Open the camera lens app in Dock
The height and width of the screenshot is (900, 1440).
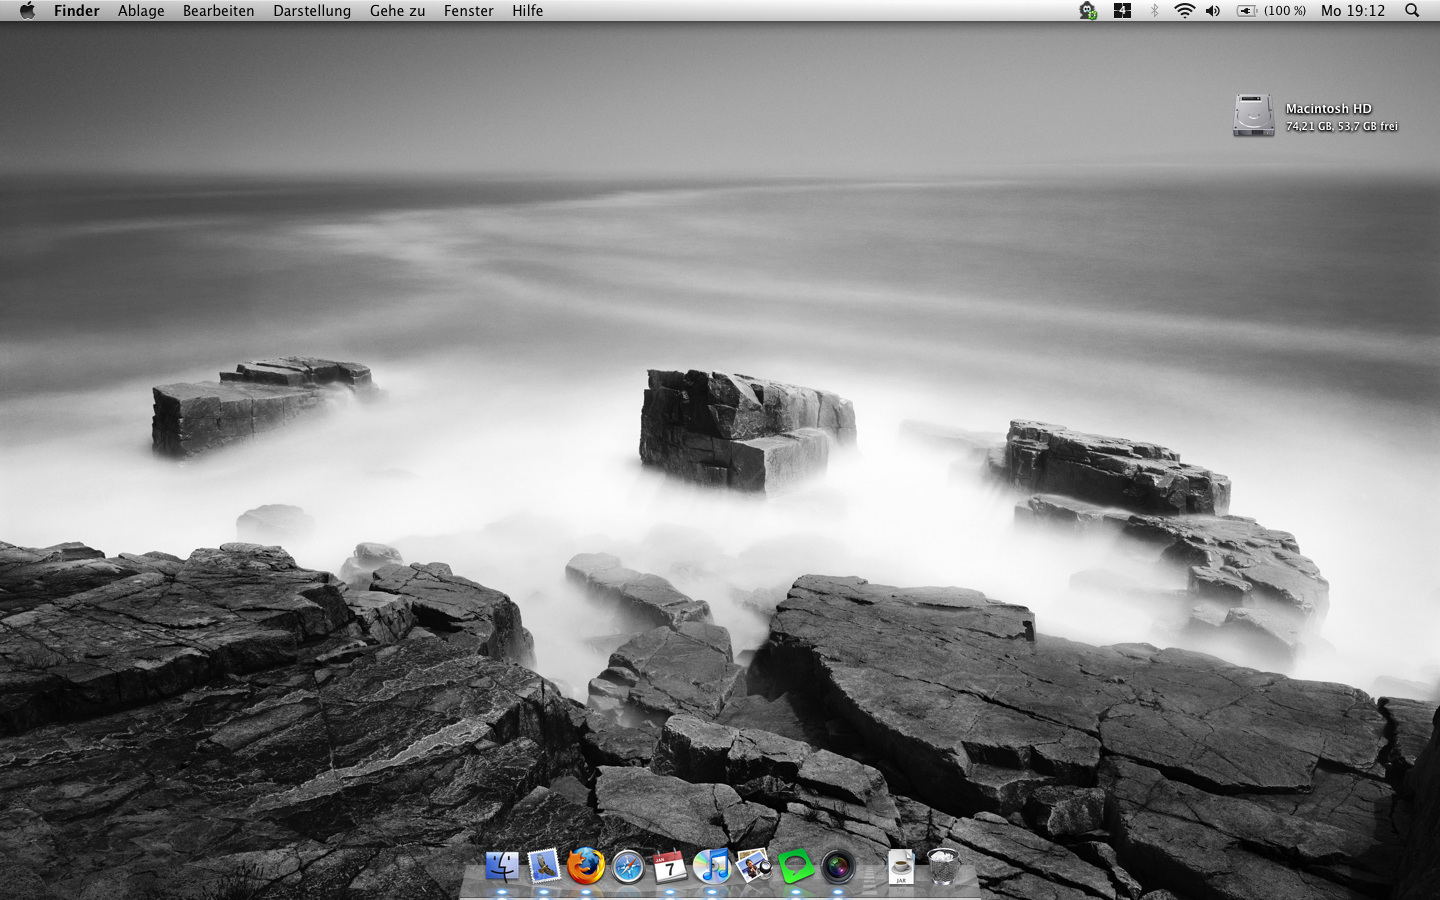[838, 866]
